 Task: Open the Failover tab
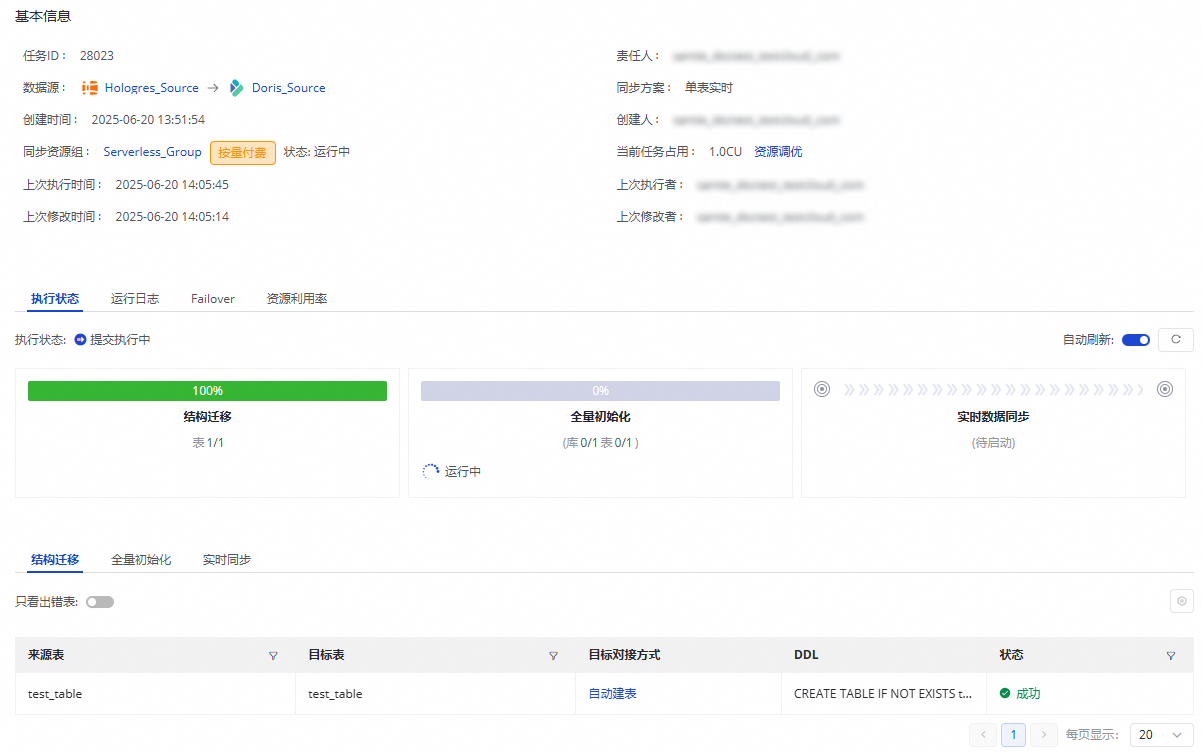(x=213, y=298)
